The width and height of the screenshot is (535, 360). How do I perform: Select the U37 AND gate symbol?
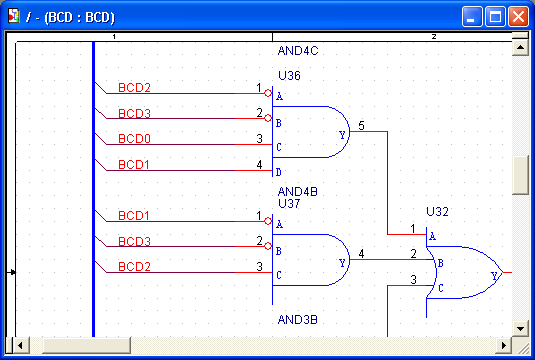(x=310, y=260)
